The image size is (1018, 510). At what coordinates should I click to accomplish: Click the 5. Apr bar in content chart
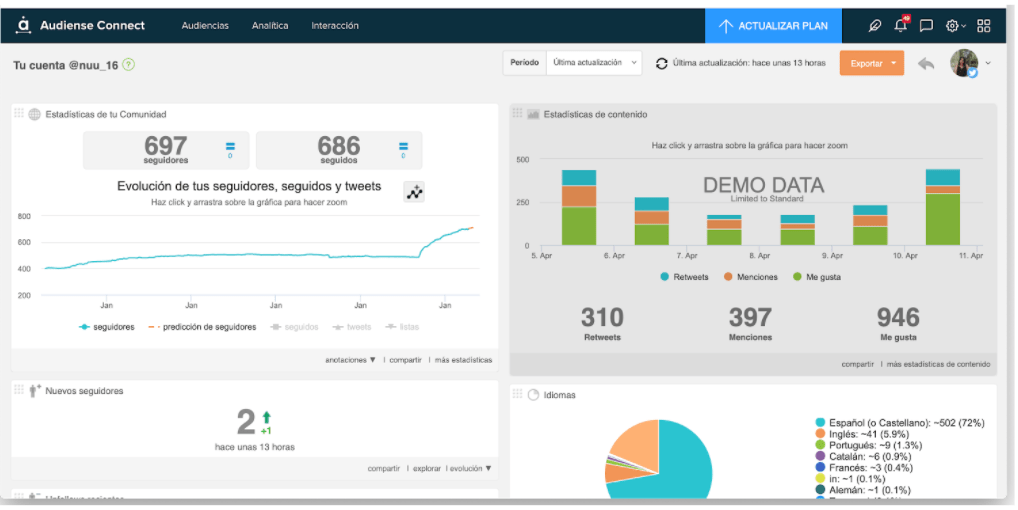(x=579, y=208)
